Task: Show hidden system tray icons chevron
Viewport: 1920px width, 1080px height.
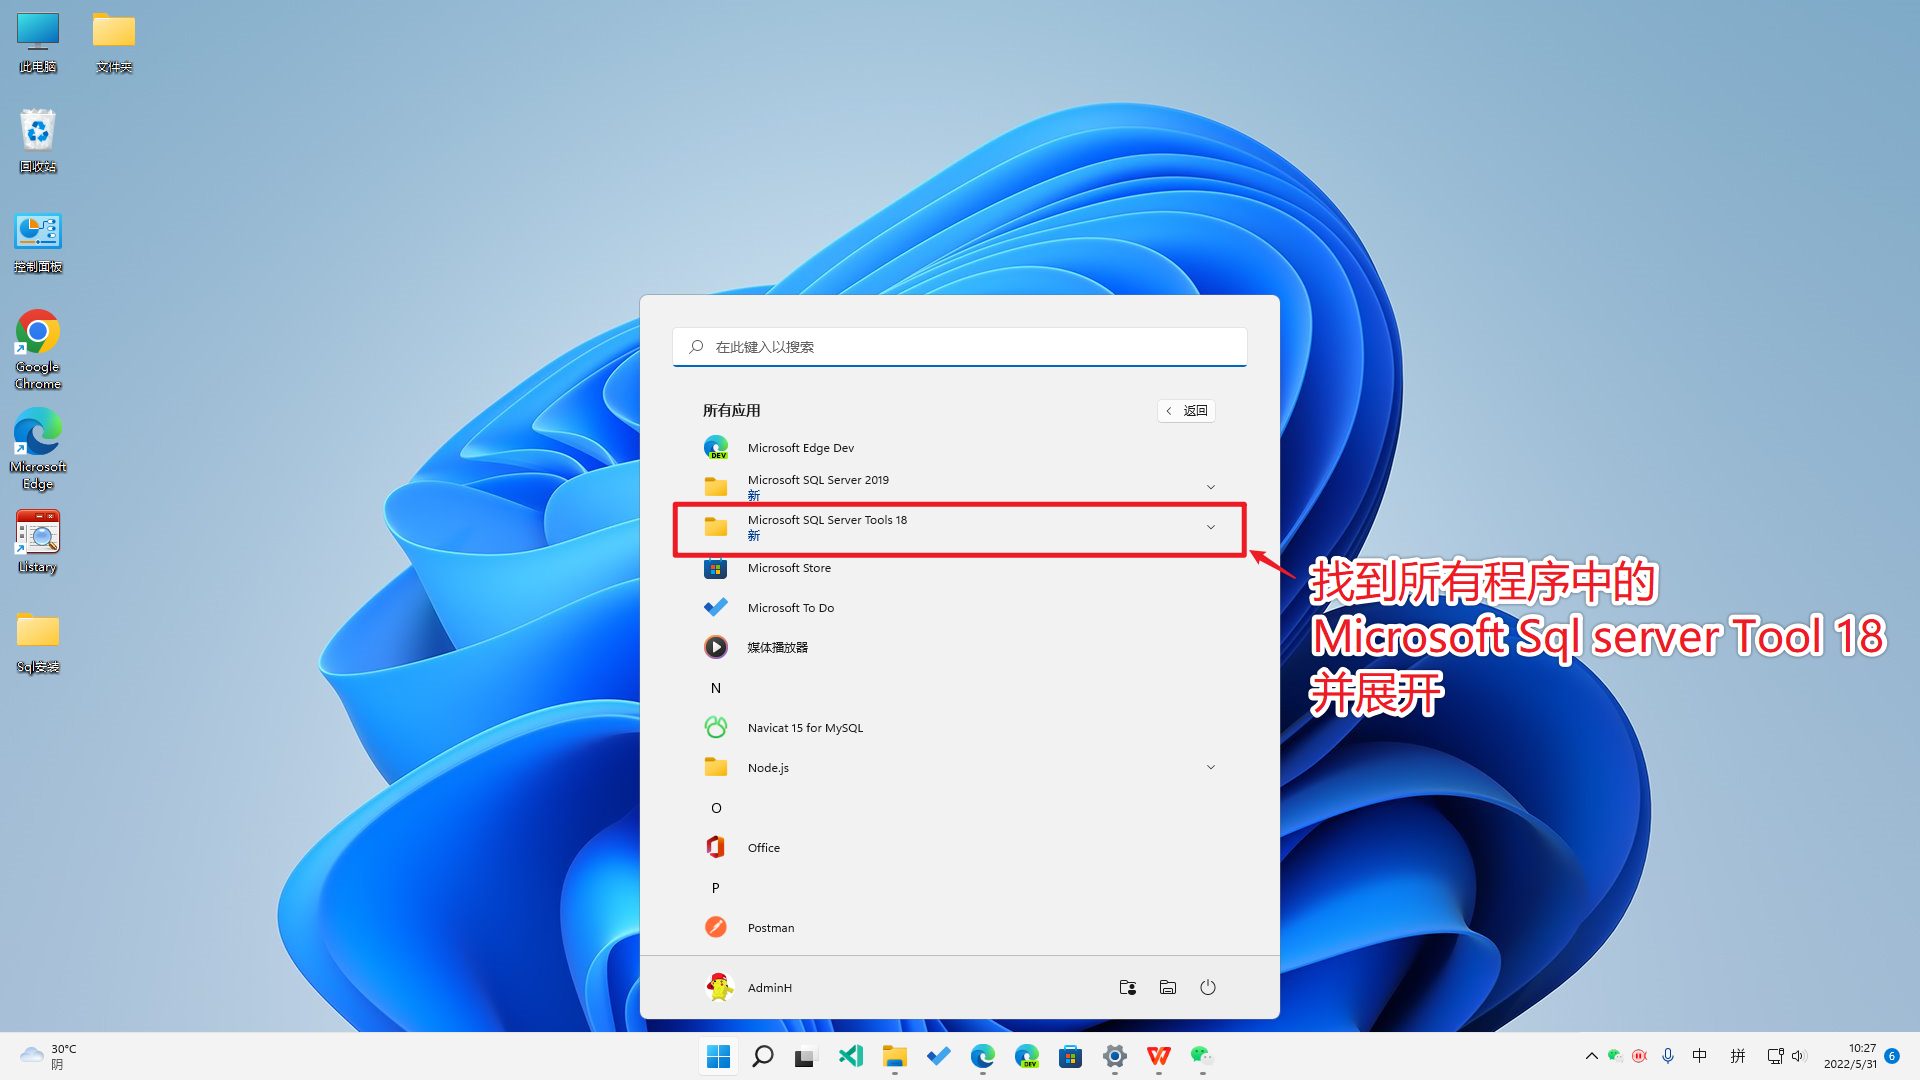Action: tap(1592, 1056)
